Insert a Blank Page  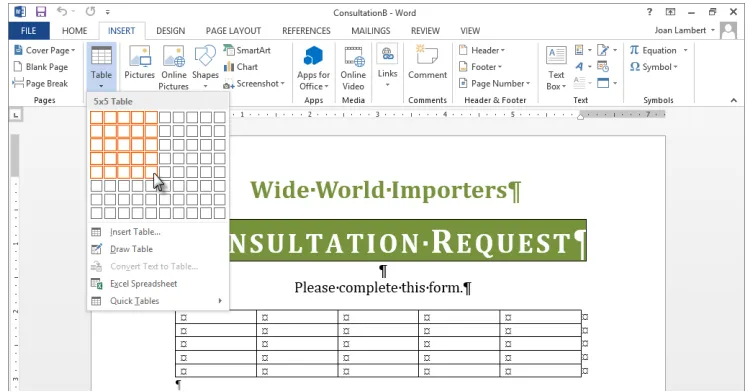pos(41,67)
